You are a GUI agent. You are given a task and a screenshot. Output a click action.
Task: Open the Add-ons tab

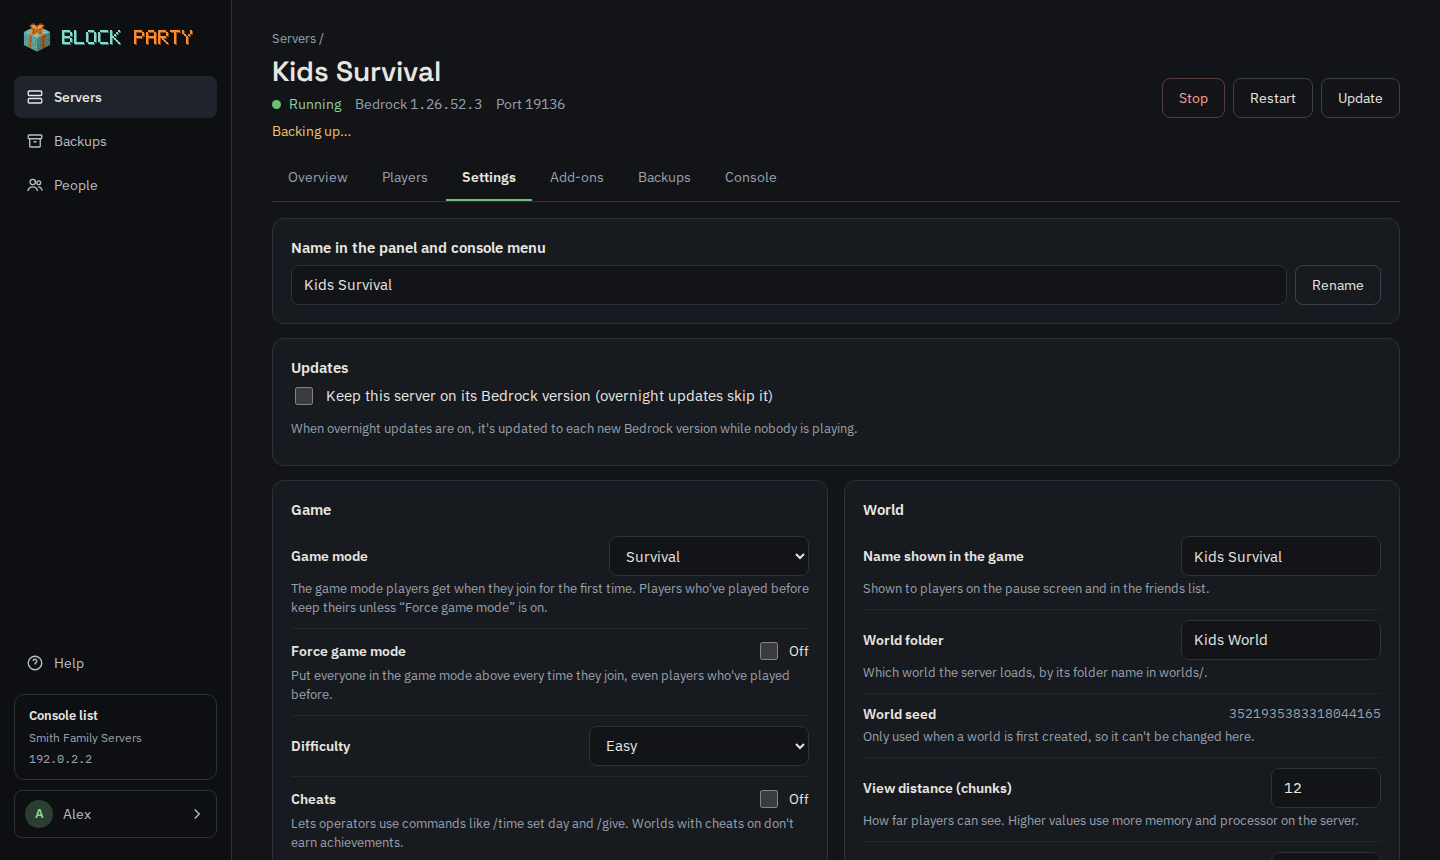coord(577,177)
